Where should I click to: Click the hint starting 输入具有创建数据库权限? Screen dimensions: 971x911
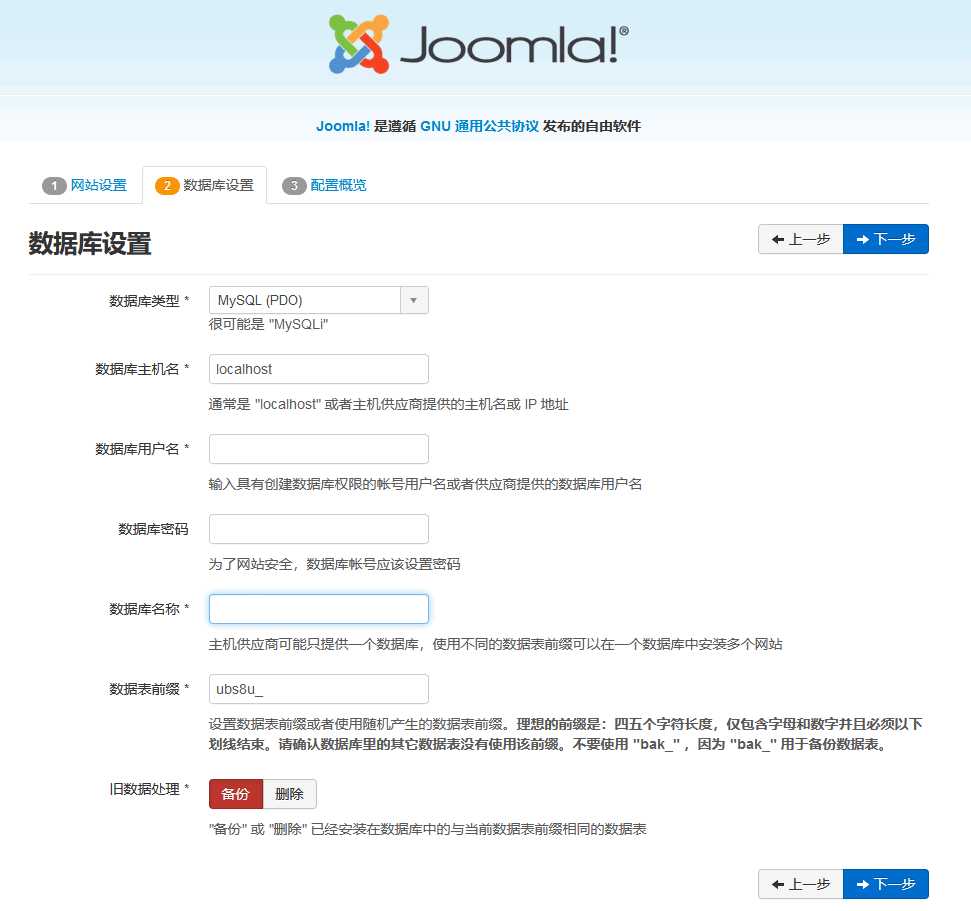(x=425, y=484)
